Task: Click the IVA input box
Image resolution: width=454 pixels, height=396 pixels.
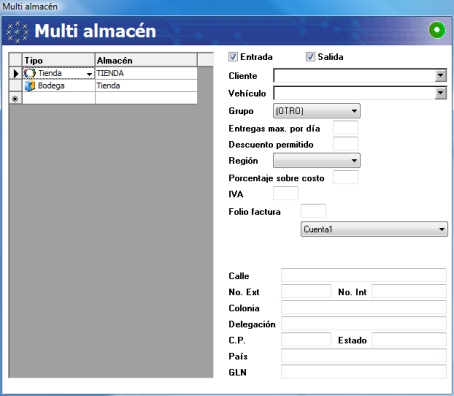Action: point(286,193)
